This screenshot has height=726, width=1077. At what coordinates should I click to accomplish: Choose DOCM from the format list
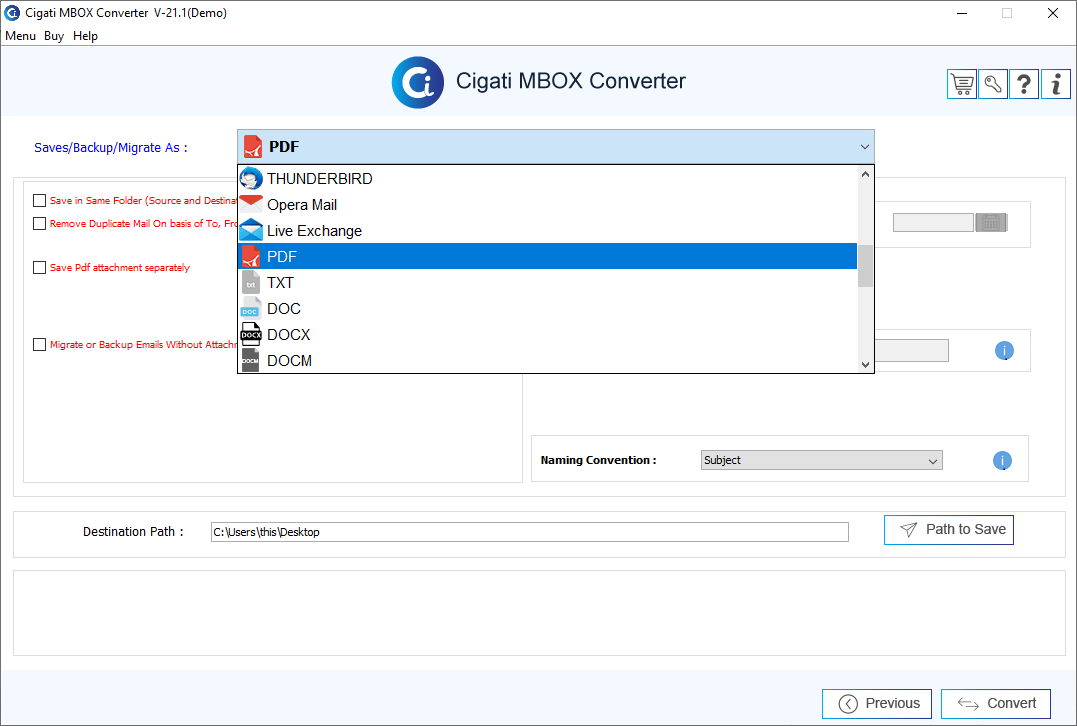547,360
